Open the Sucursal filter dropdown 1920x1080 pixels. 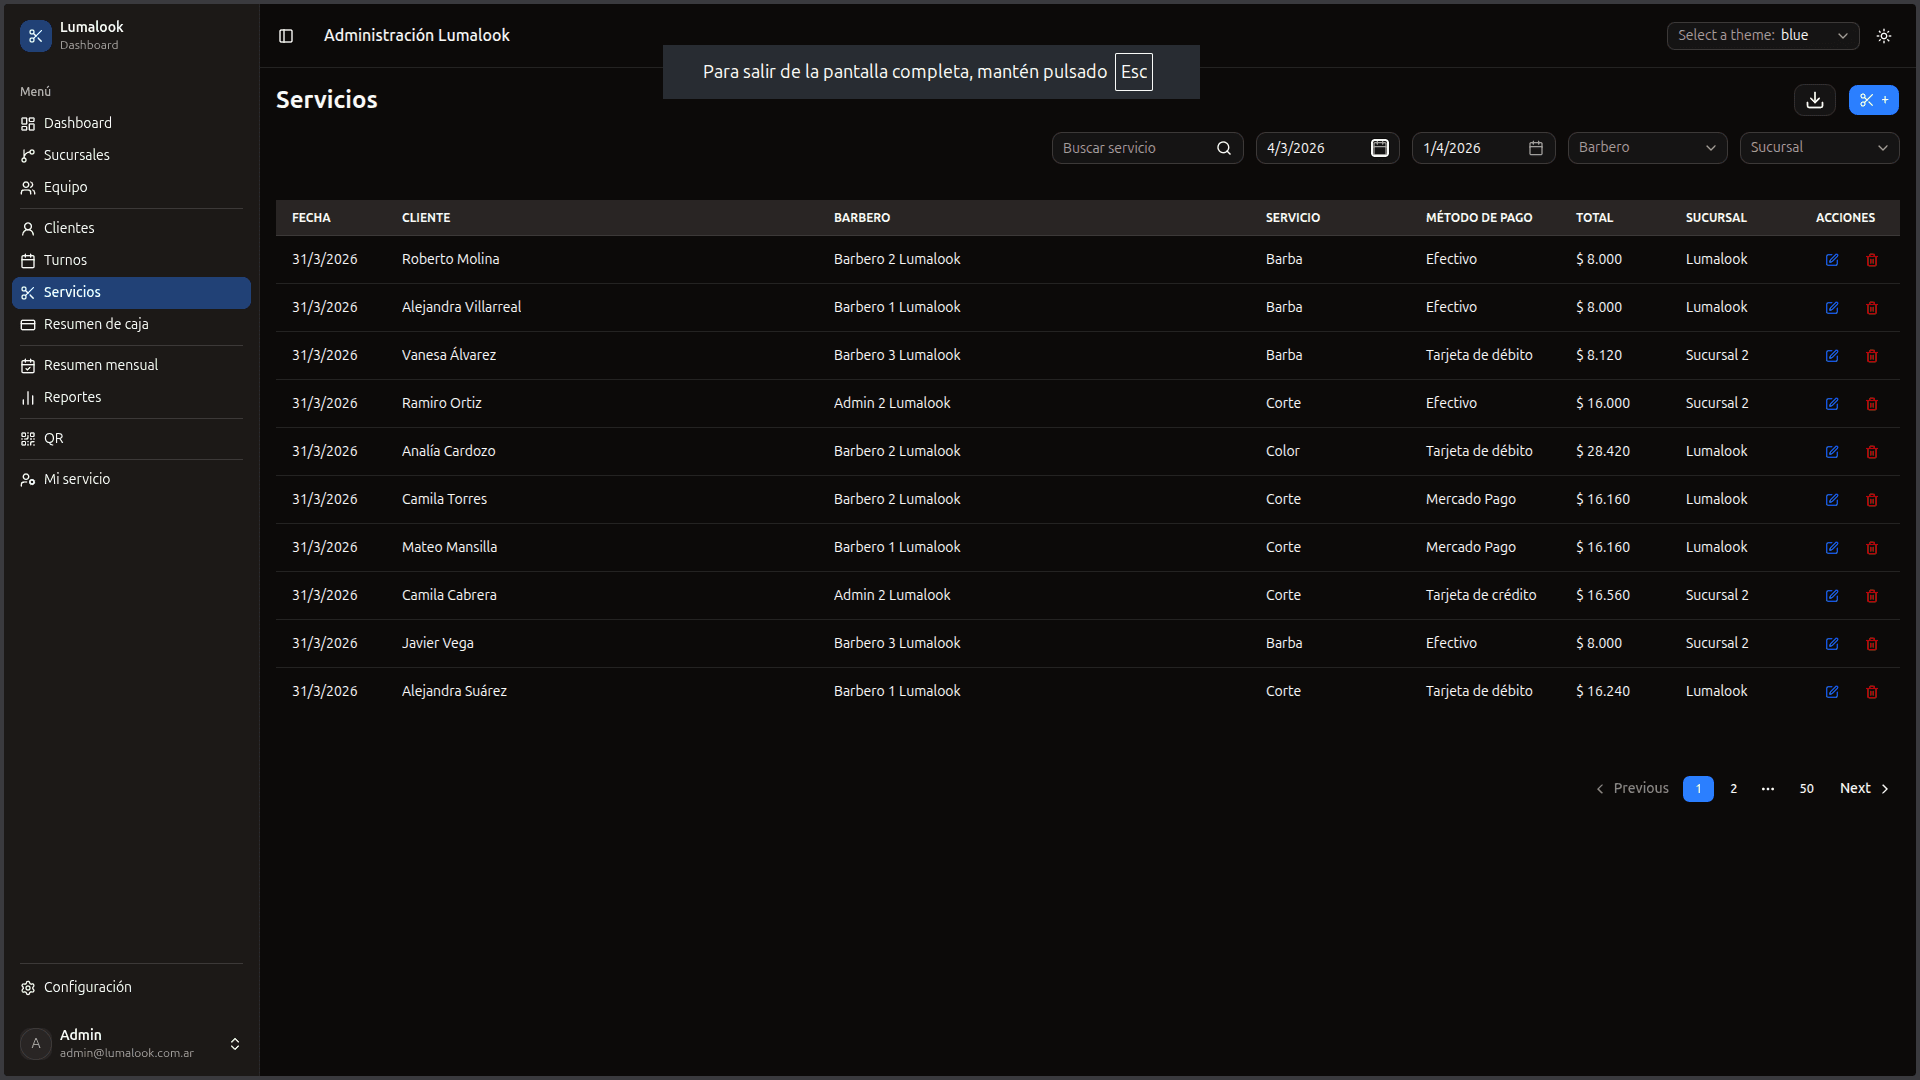coord(1819,148)
